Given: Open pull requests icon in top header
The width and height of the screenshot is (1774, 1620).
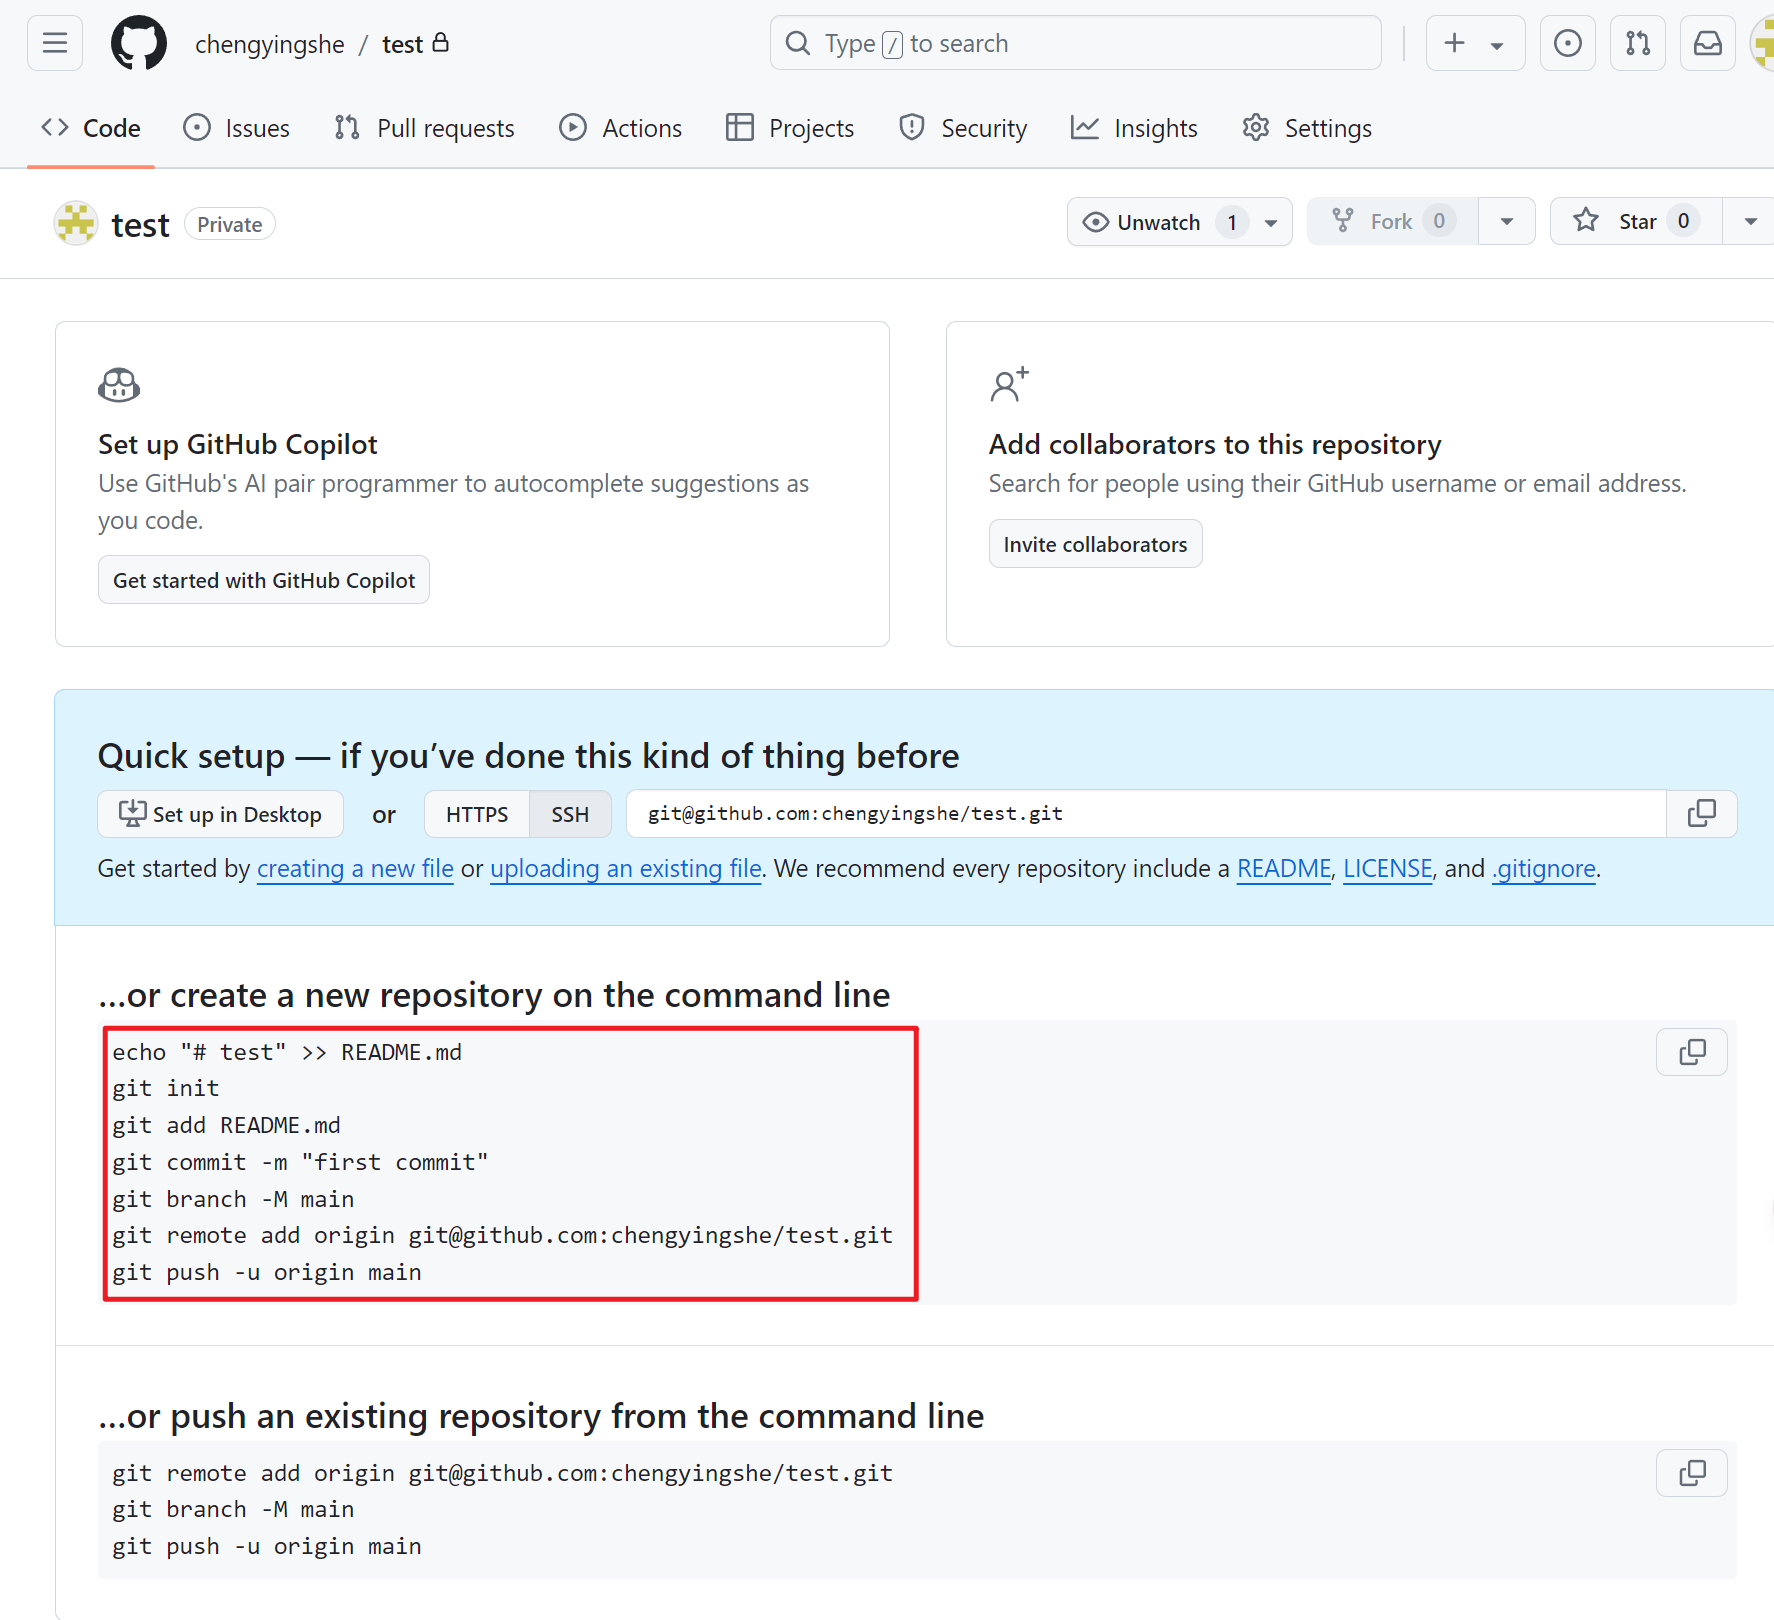Looking at the screenshot, I should (1637, 43).
